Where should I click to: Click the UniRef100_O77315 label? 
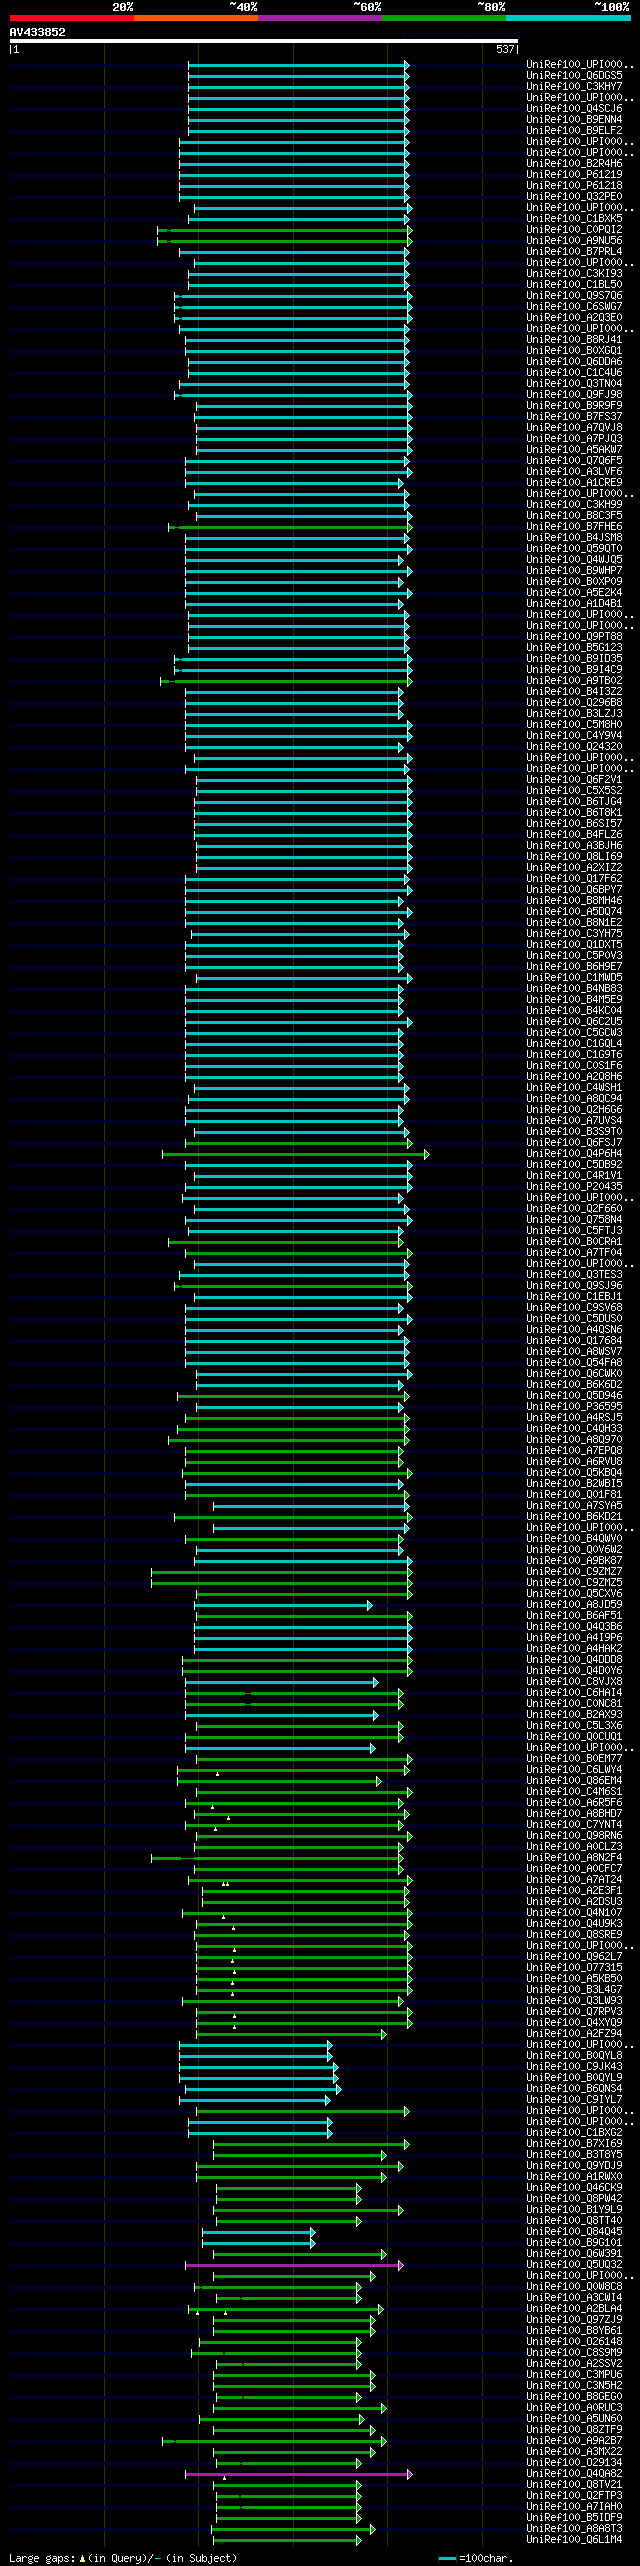tap(574, 1968)
